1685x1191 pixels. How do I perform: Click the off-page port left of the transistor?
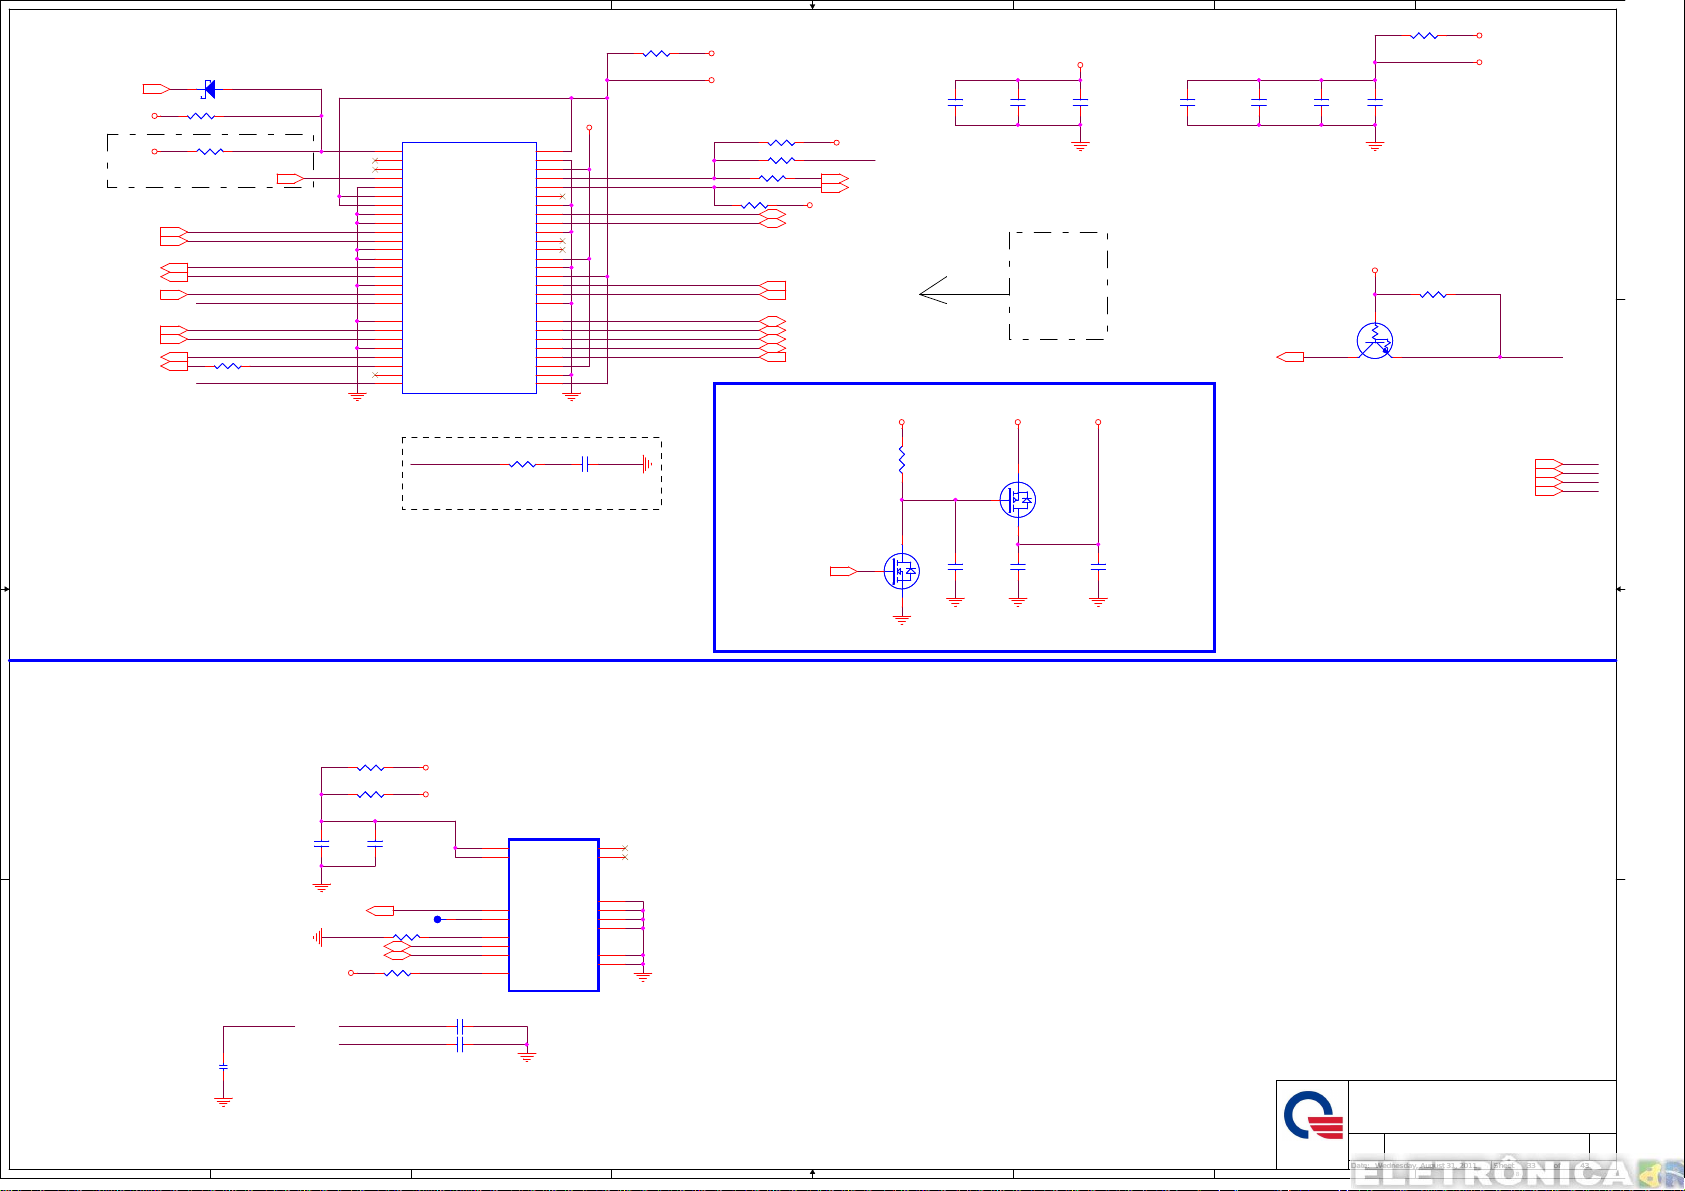click(1291, 357)
